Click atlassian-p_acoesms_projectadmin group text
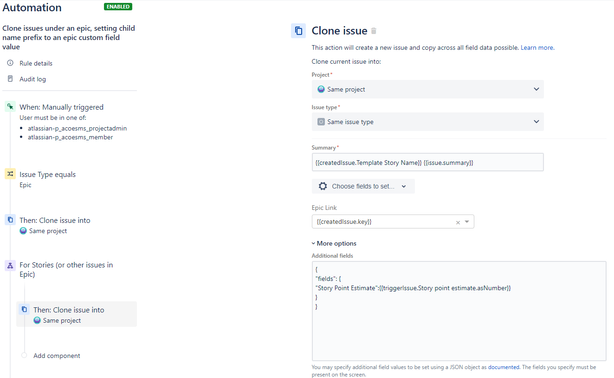Screen dimensions: 614x378 coord(77,128)
